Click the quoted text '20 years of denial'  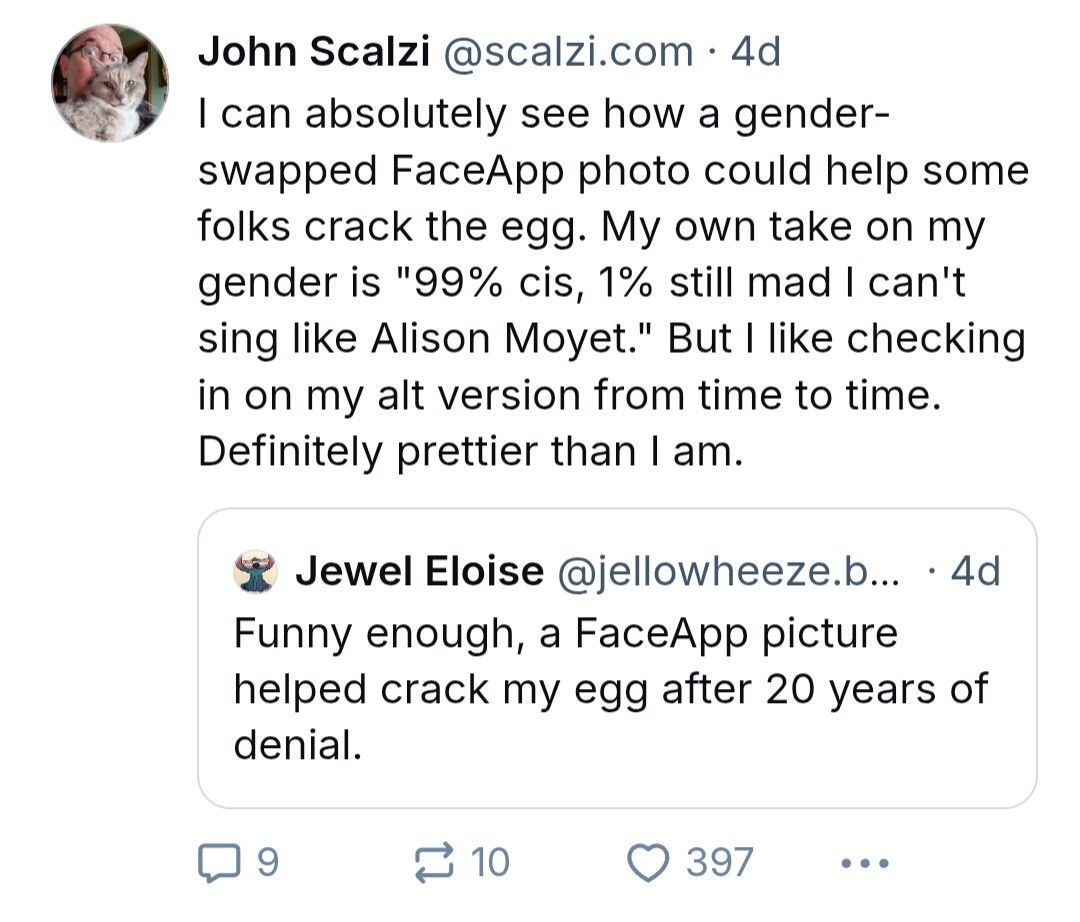(612, 716)
